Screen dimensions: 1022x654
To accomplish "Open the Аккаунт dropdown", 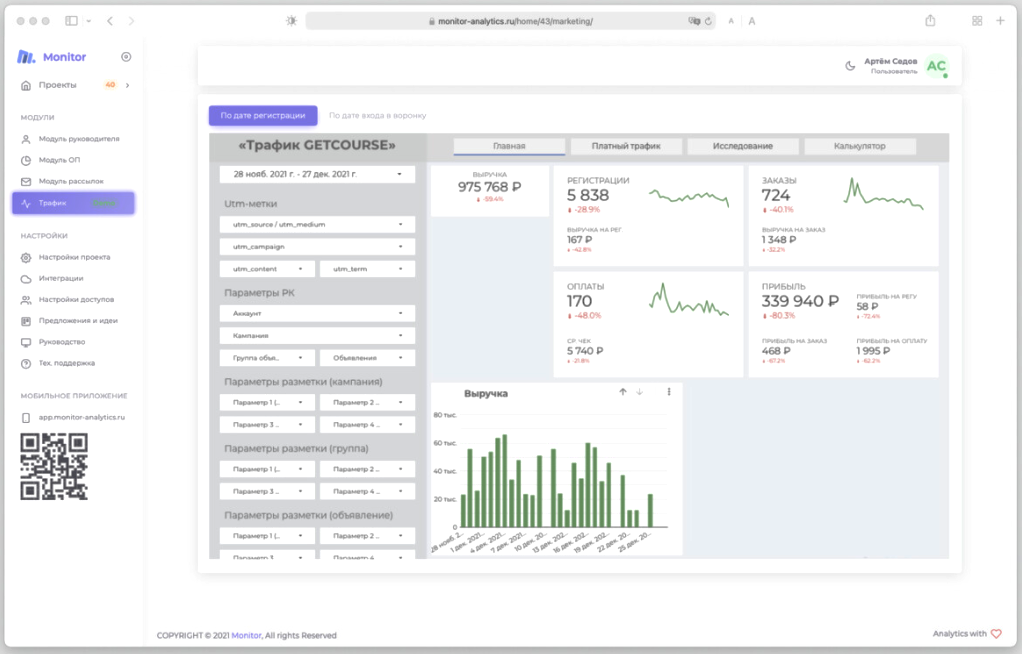I will click(x=317, y=314).
